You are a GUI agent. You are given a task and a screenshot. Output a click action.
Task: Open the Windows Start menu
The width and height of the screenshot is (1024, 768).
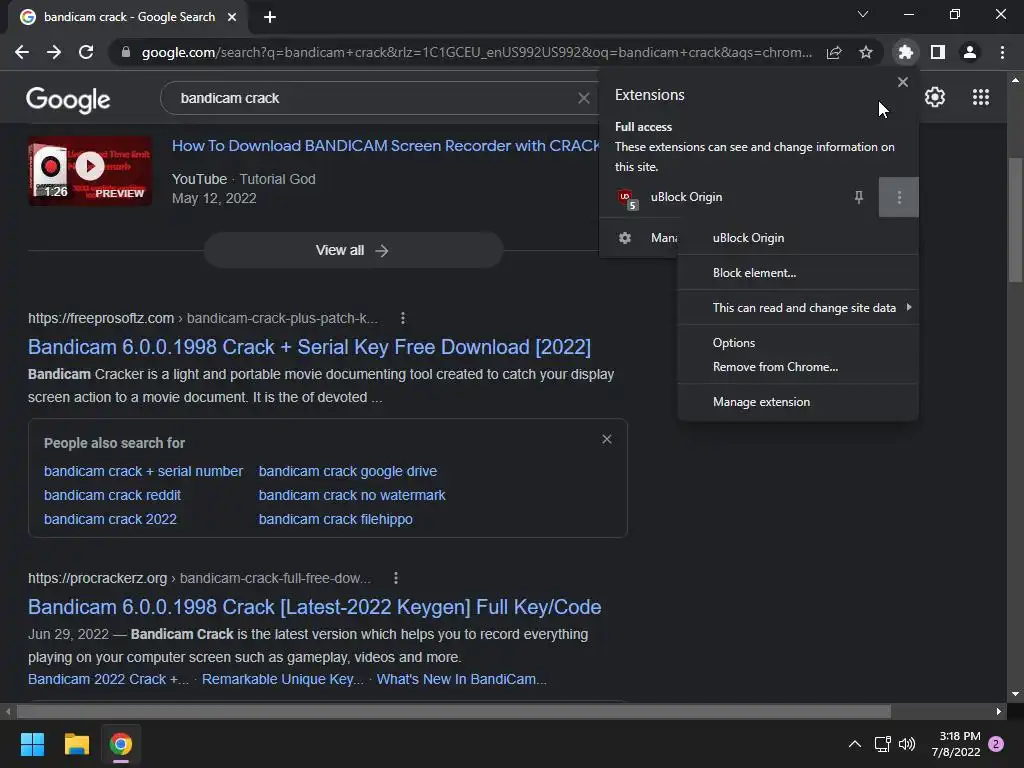coord(32,744)
